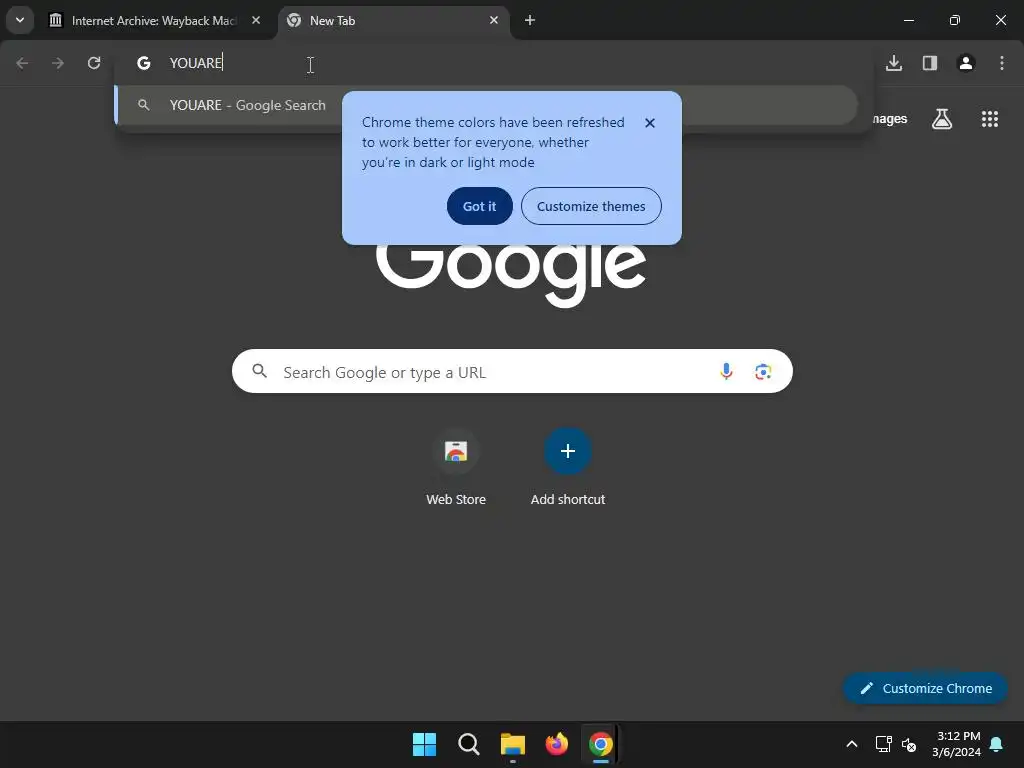Switch to Internet Archive Wayback Machine tab
Viewport: 1024px width, 768px height.
pyautogui.click(x=155, y=20)
